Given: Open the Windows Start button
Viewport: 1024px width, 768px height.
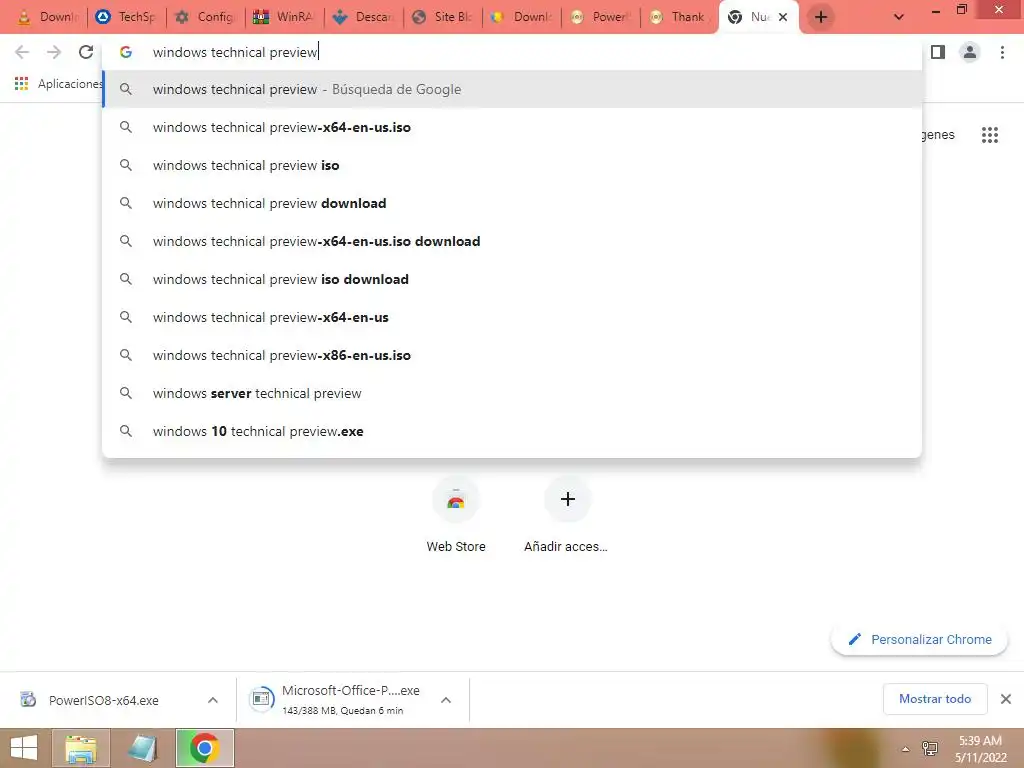Looking at the screenshot, I should click(x=24, y=748).
